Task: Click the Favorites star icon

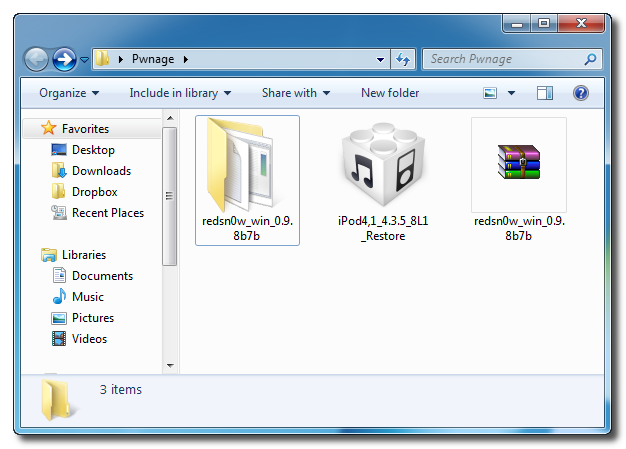Action: [48, 128]
